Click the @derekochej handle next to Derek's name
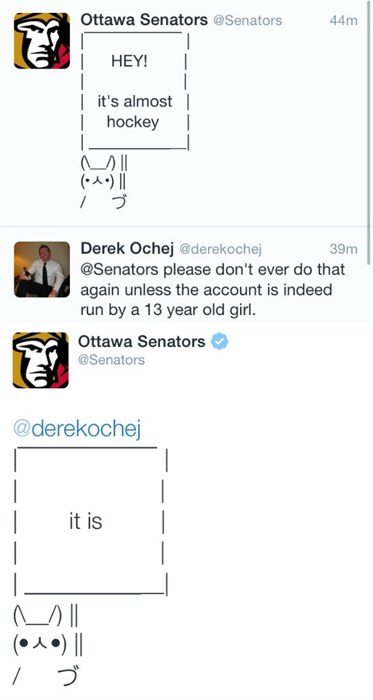373x700 pixels. tap(220, 250)
